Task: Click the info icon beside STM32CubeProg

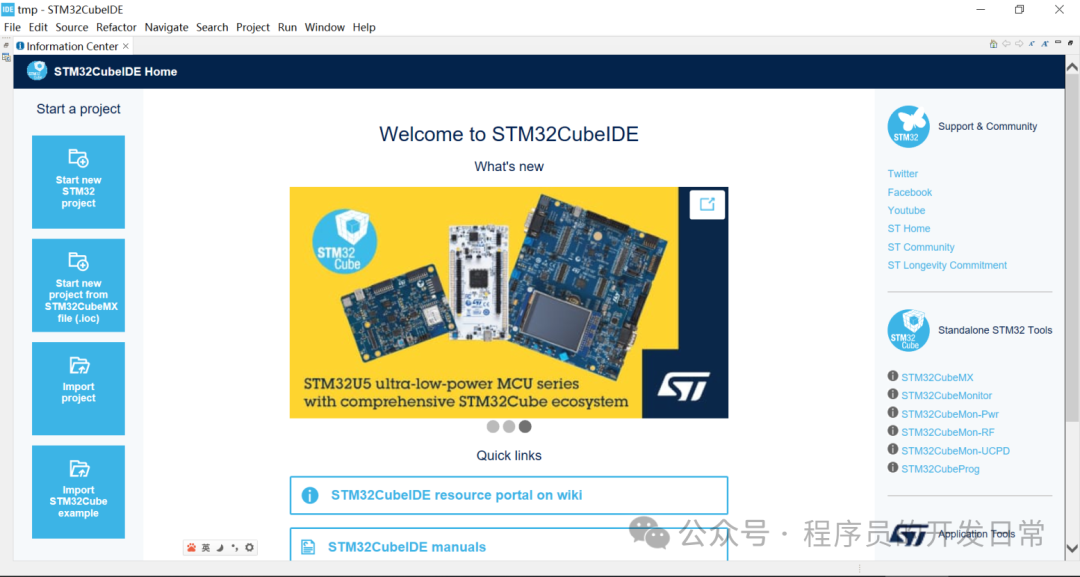Action: (893, 468)
